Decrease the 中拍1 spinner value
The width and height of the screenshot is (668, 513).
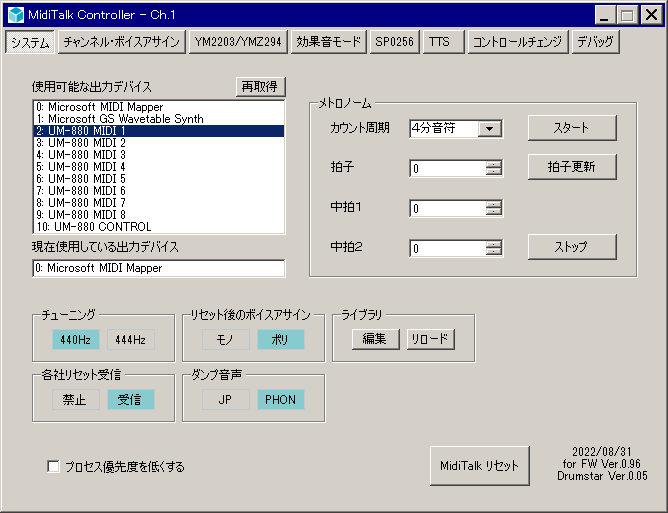[x=493, y=212]
